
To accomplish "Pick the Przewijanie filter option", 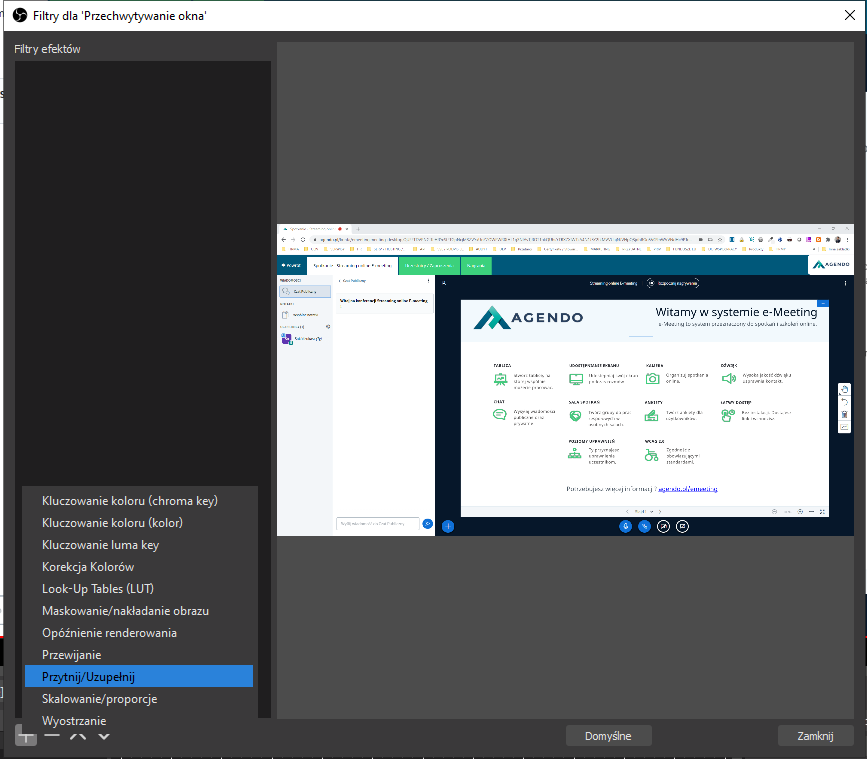I will point(71,655).
